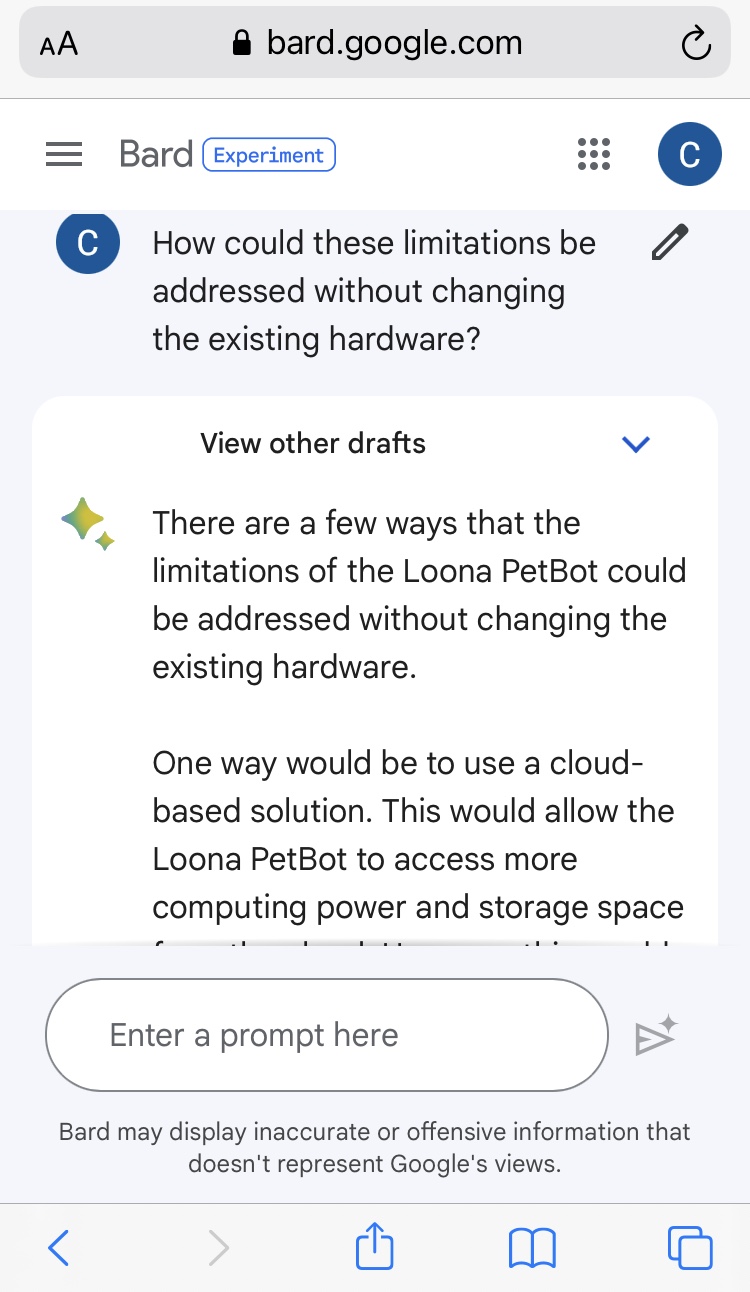Open the account profile avatar
Image resolution: width=750 pixels, height=1292 pixels.
689,154
